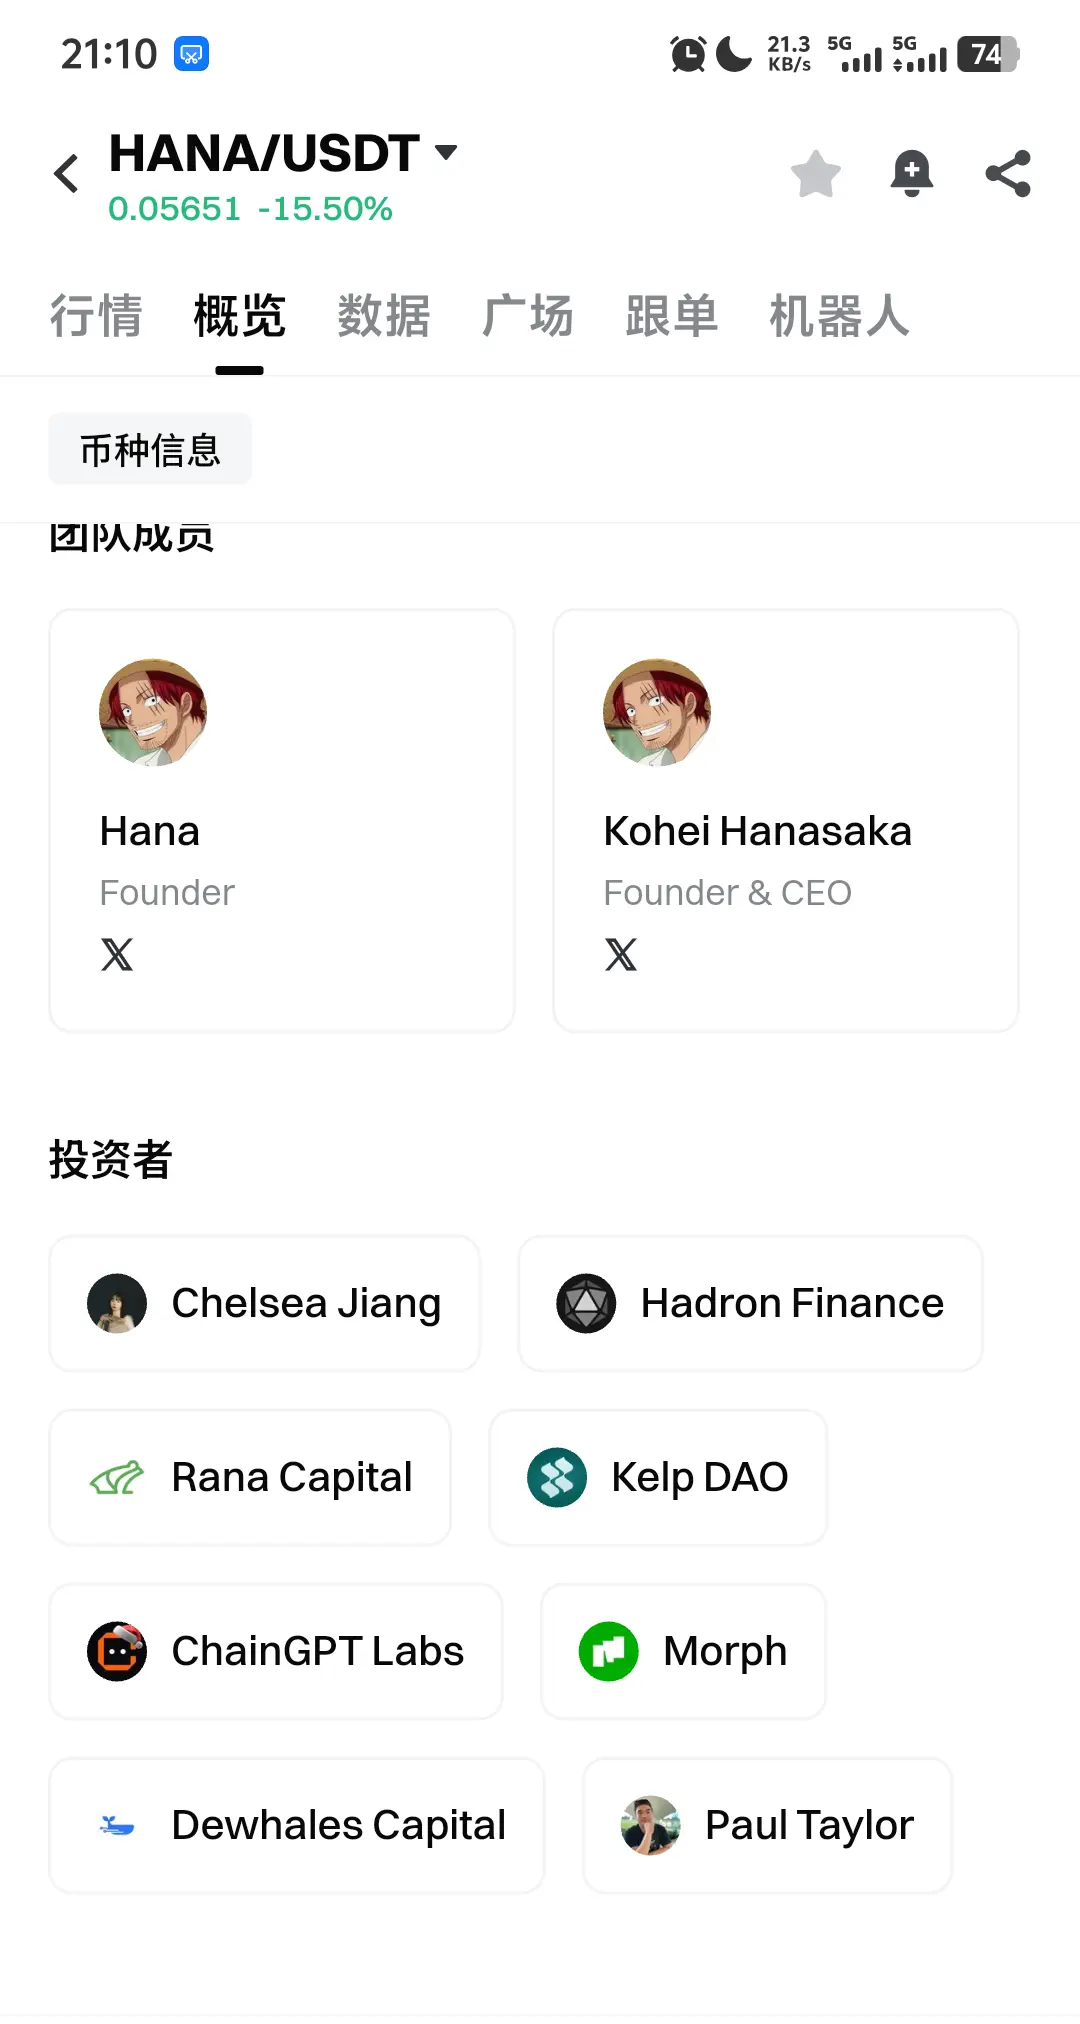Open Hadron Finance investor card
Image resolution: width=1080 pixels, height=2024 pixels.
[750, 1303]
